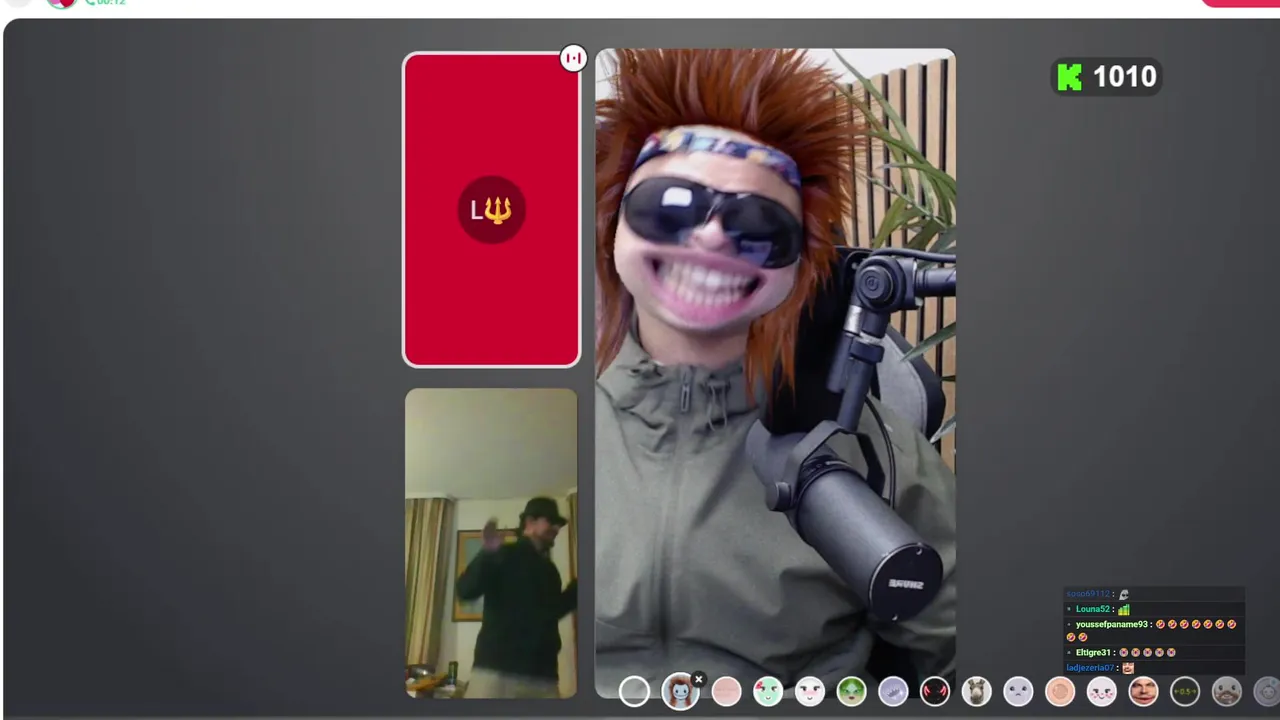
Task: Apply the big-lips man face filter
Action: (1143, 691)
